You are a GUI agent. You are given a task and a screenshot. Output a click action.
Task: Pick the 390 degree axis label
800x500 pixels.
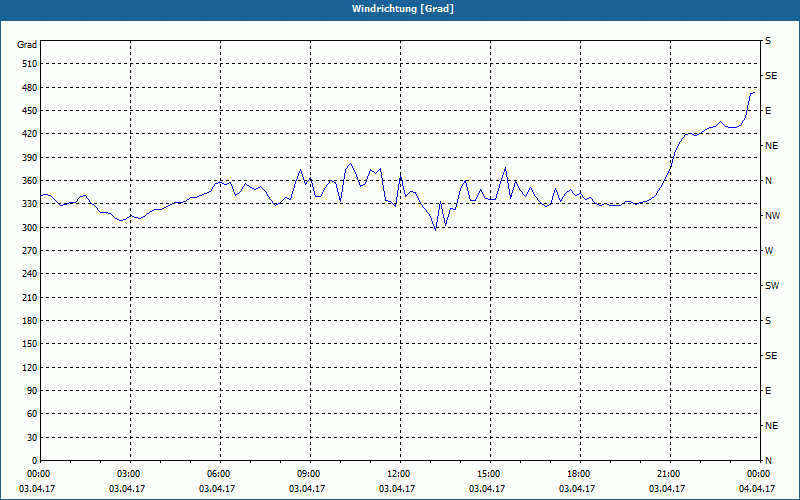(x=30, y=157)
